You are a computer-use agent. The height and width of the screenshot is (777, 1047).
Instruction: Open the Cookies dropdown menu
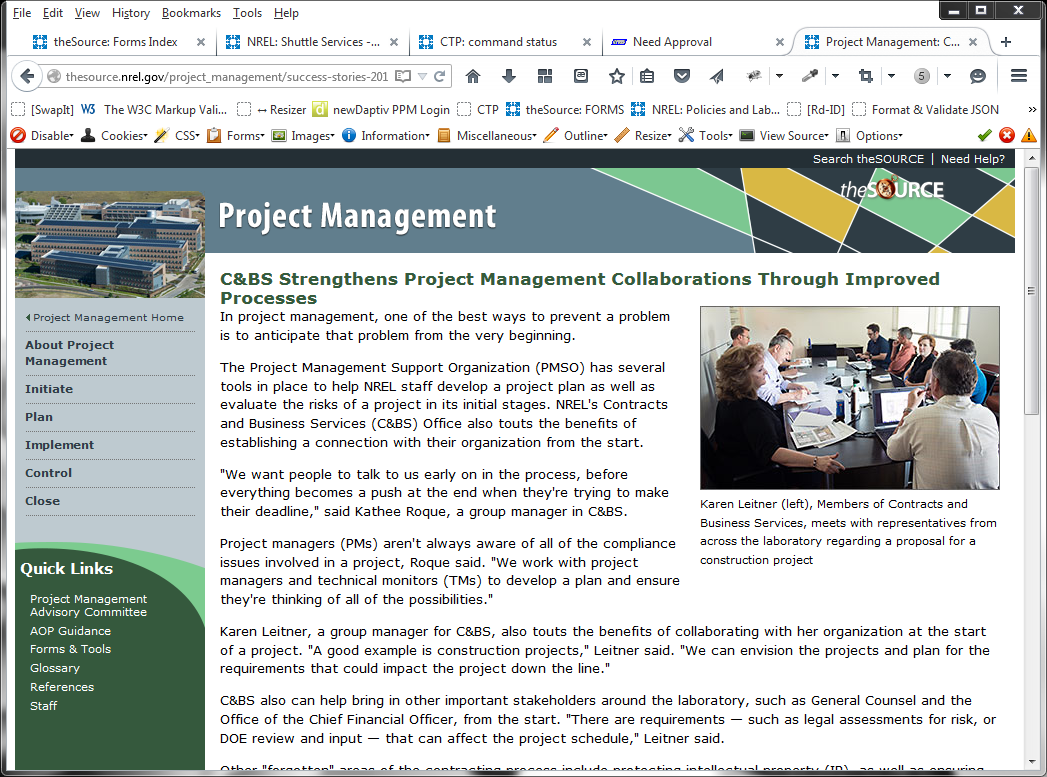[114, 136]
